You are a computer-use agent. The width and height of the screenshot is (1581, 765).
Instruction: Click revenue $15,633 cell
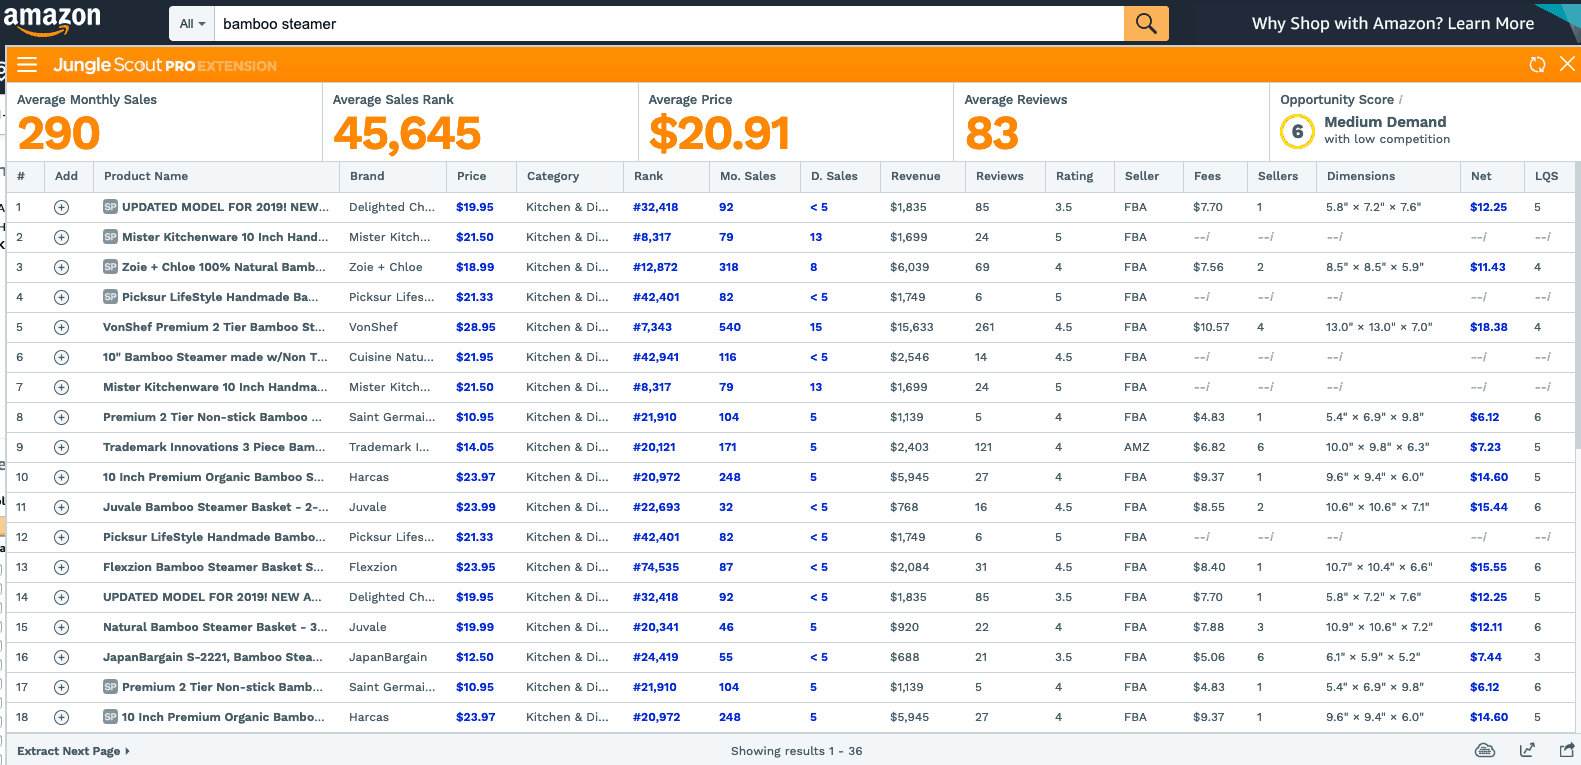pos(912,327)
